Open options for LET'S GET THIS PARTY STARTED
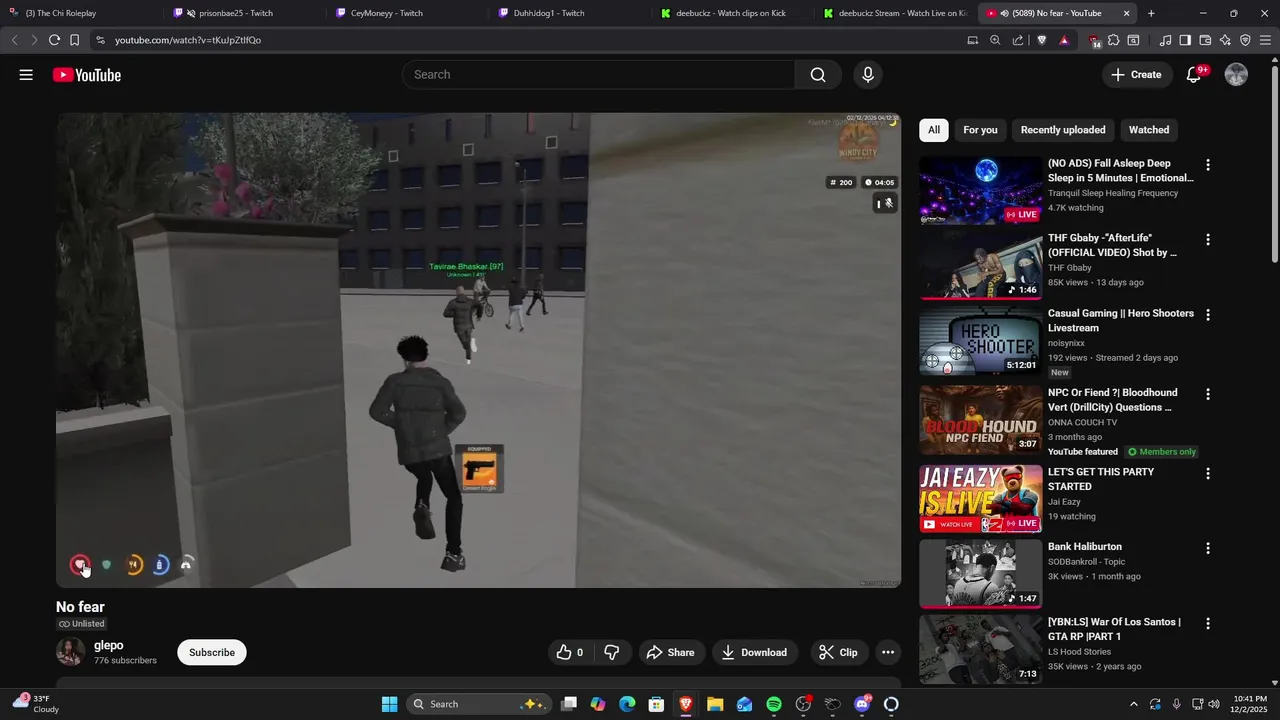The height and width of the screenshot is (720, 1280). [x=1208, y=473]
